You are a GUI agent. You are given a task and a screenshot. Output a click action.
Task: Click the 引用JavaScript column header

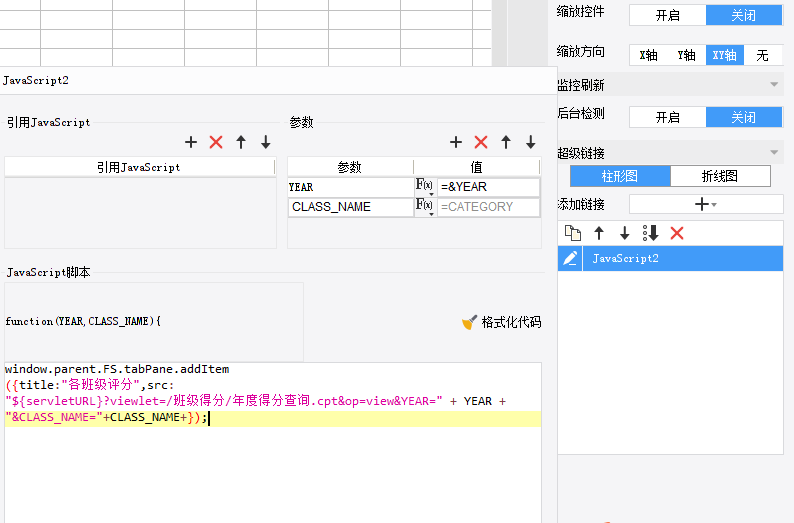(139, 167)
